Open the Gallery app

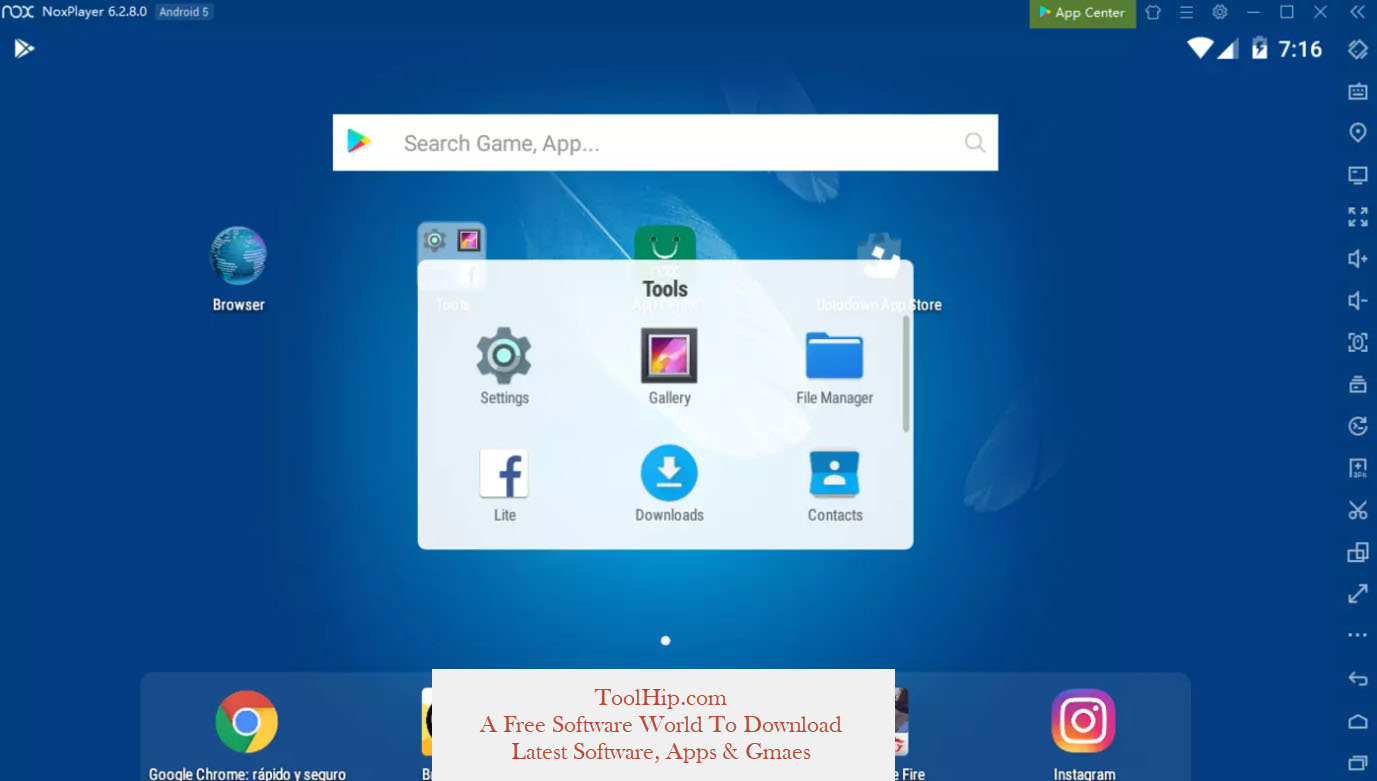pyautogui.click(x=669, y=356)
